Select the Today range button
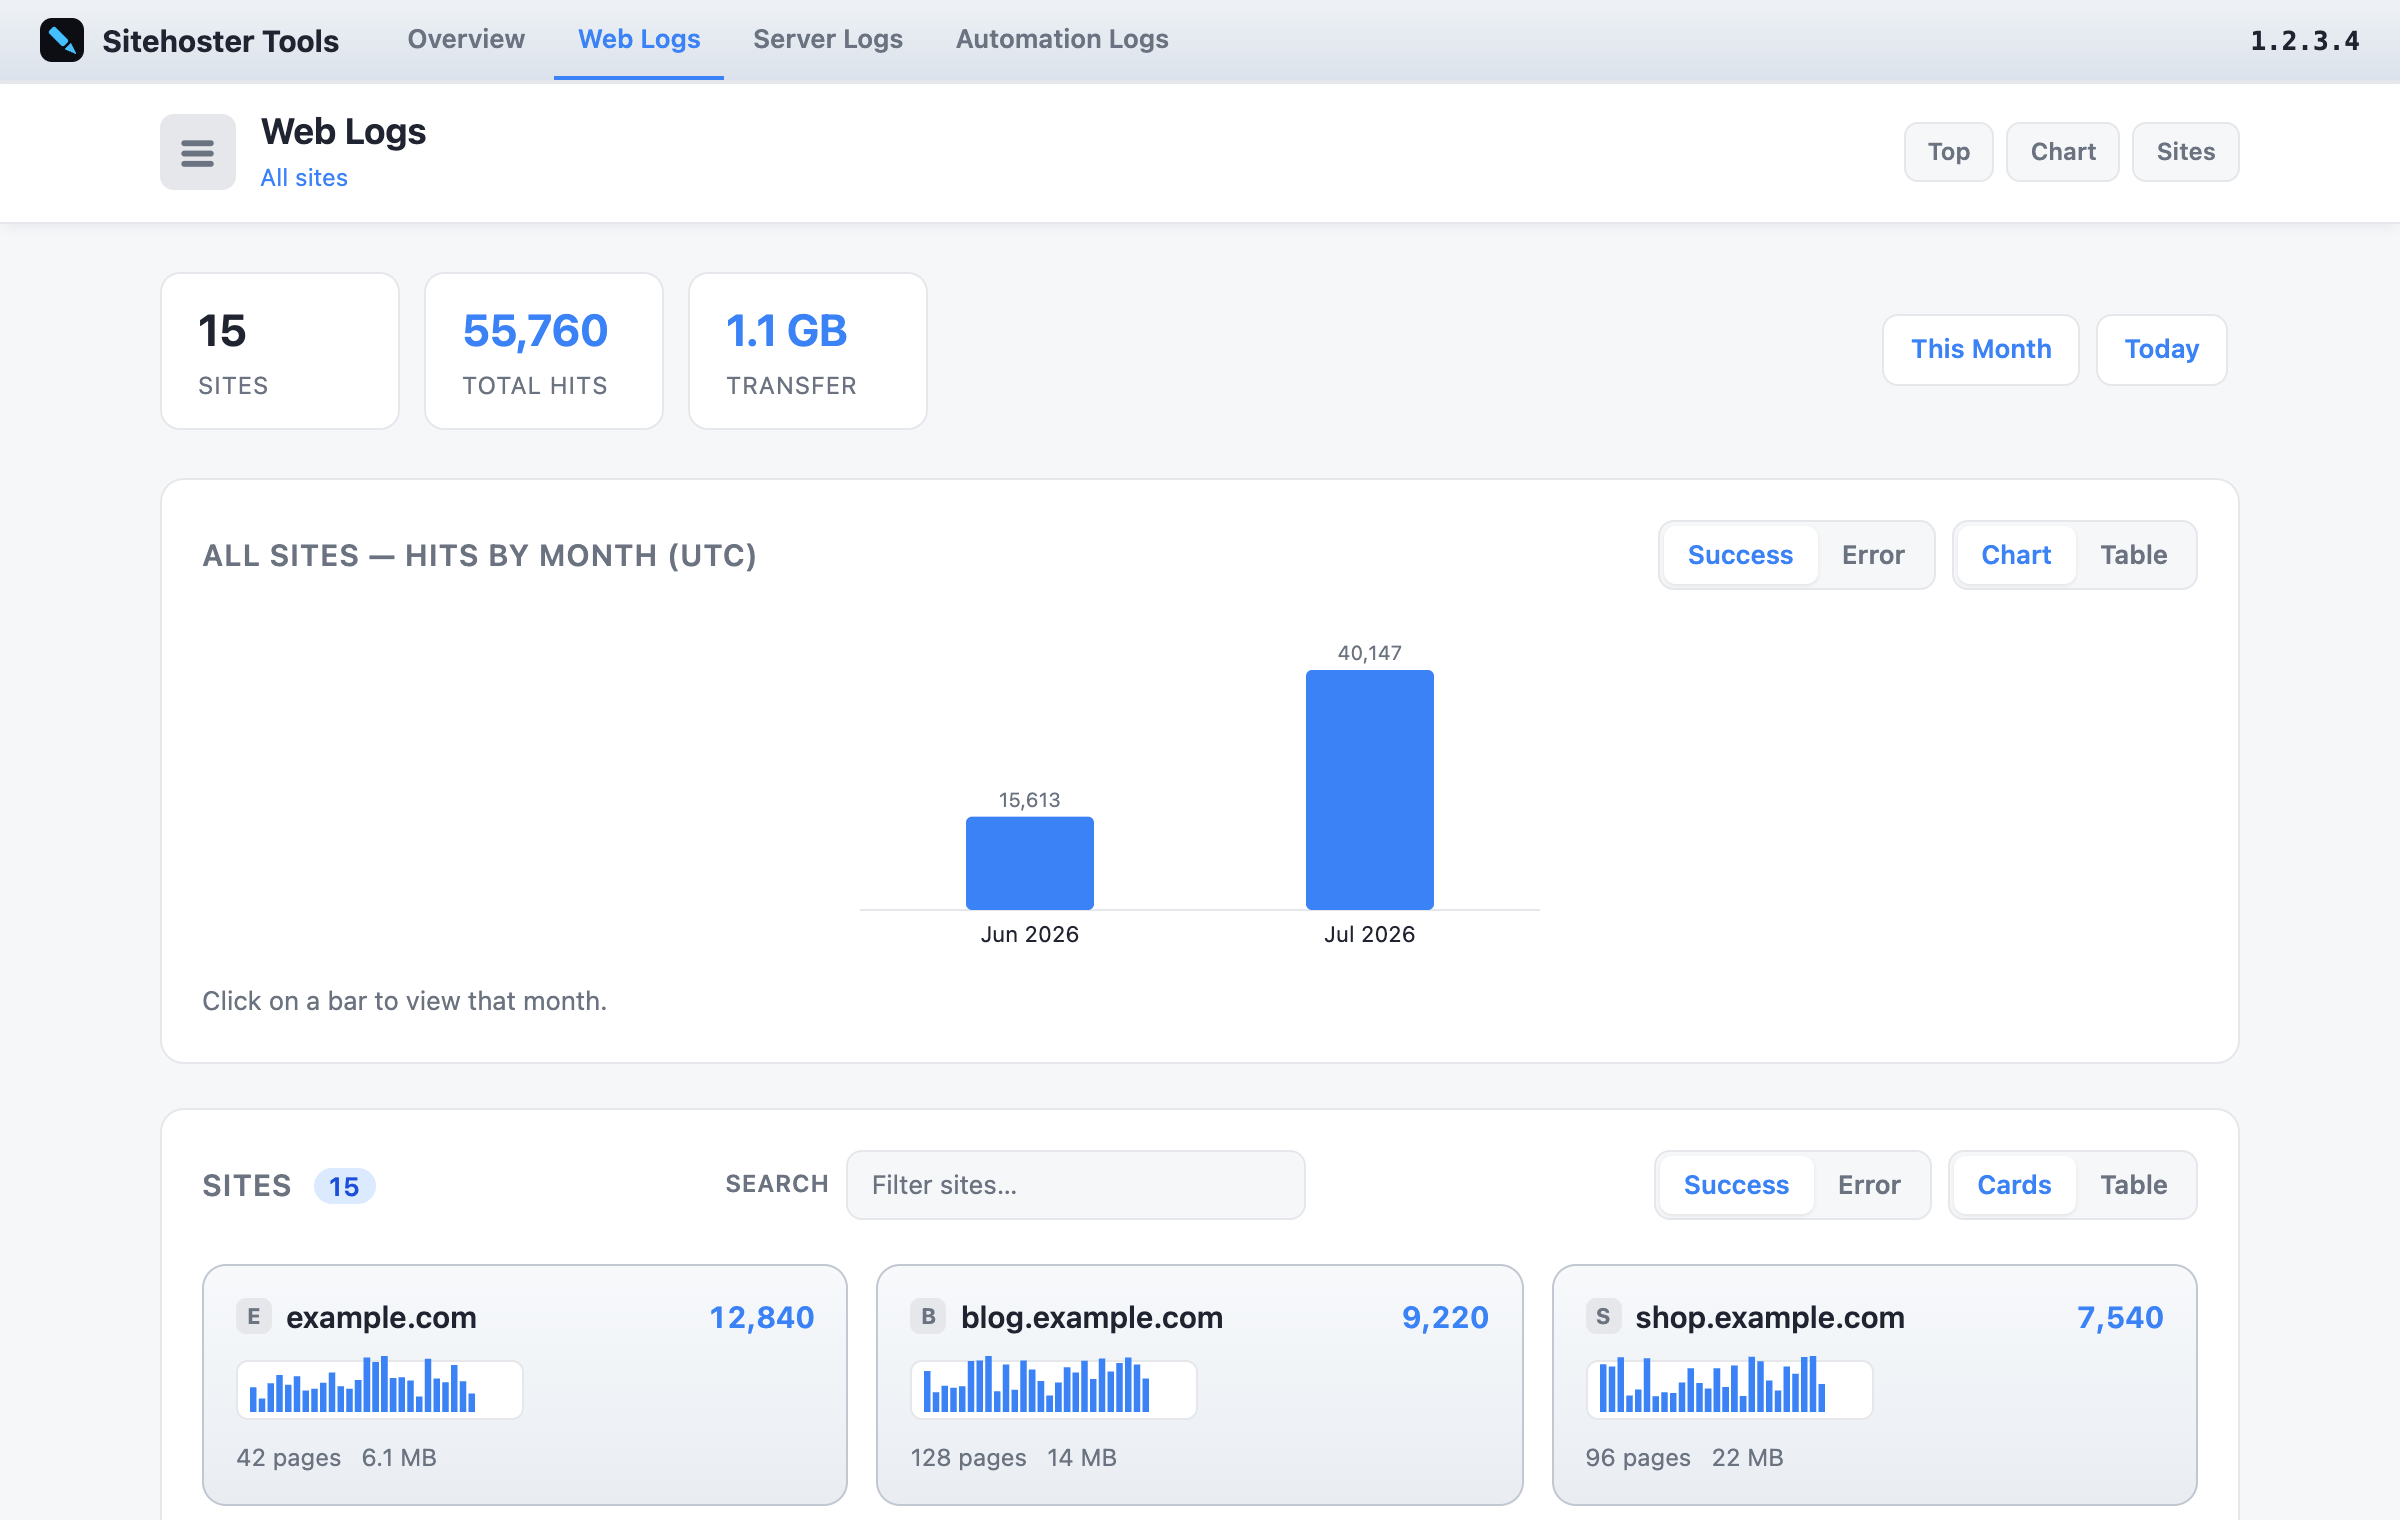2400x1520 pixels. [x=2162, y=349]
